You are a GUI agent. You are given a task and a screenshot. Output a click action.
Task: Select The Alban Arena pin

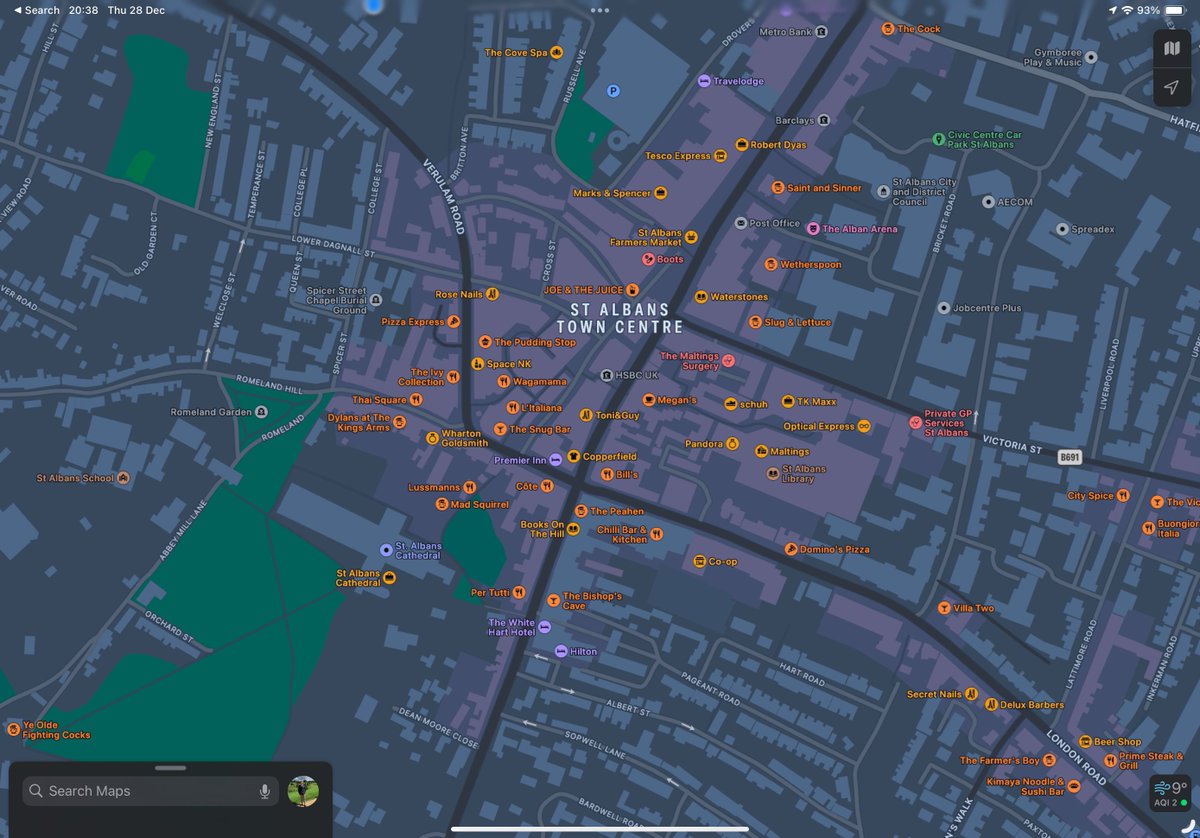813,229
